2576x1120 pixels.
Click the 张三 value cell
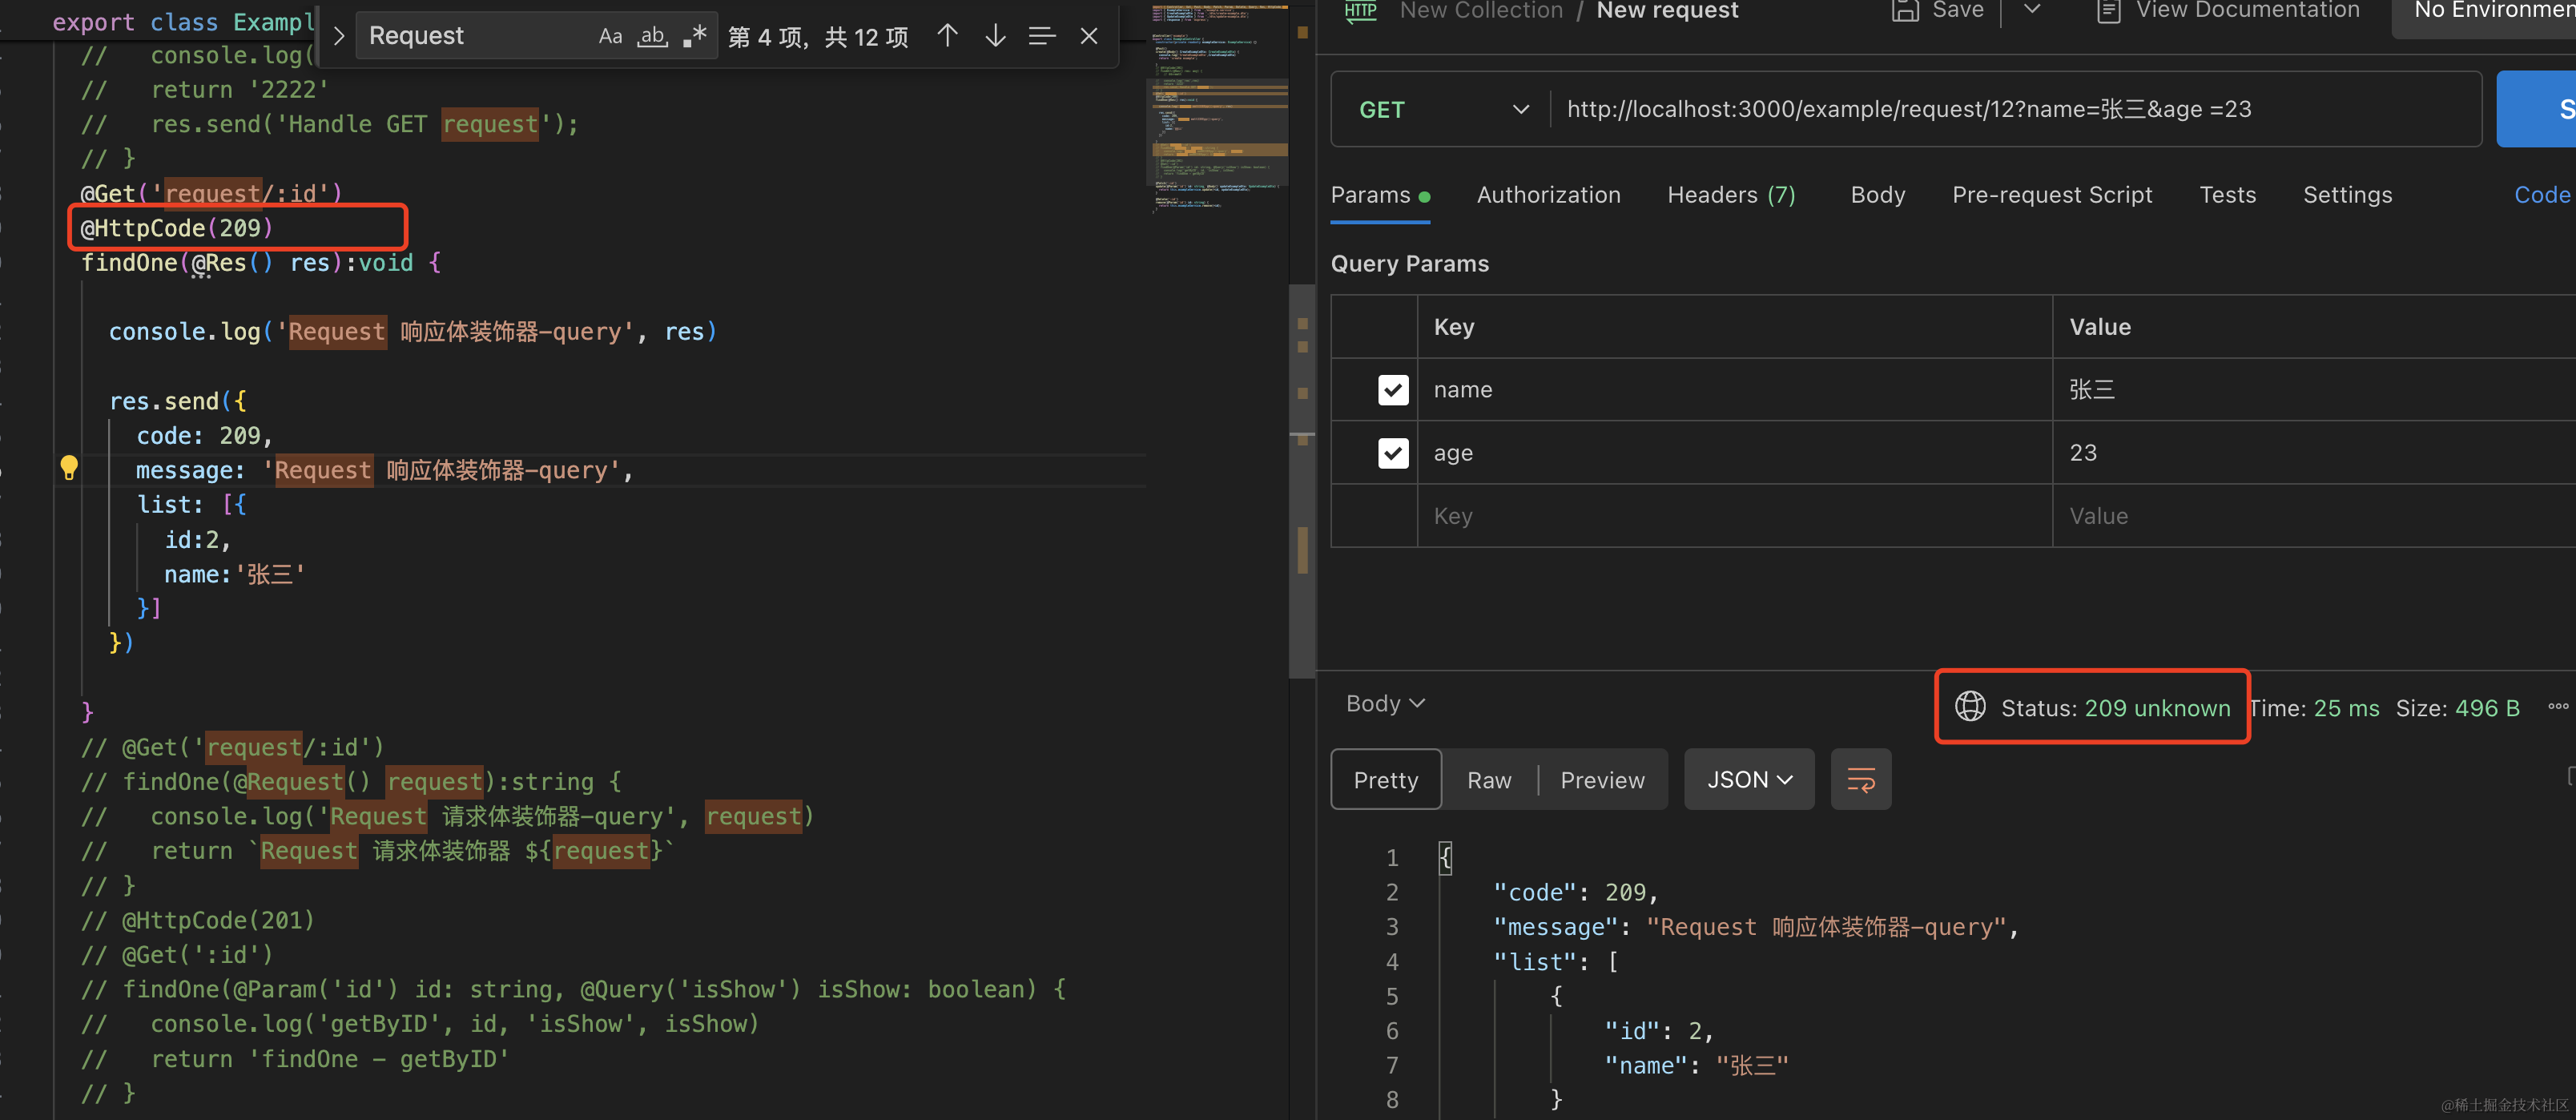[x=2314, y=389]
